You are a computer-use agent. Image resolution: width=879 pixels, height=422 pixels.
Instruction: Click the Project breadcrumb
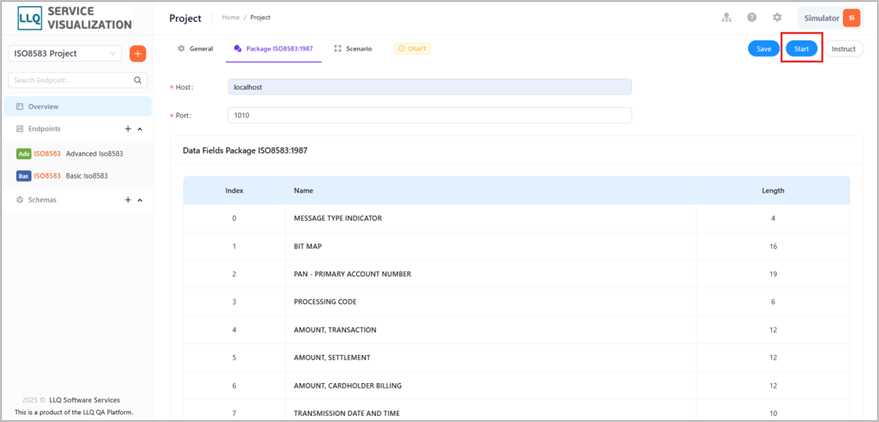[260, 17]
